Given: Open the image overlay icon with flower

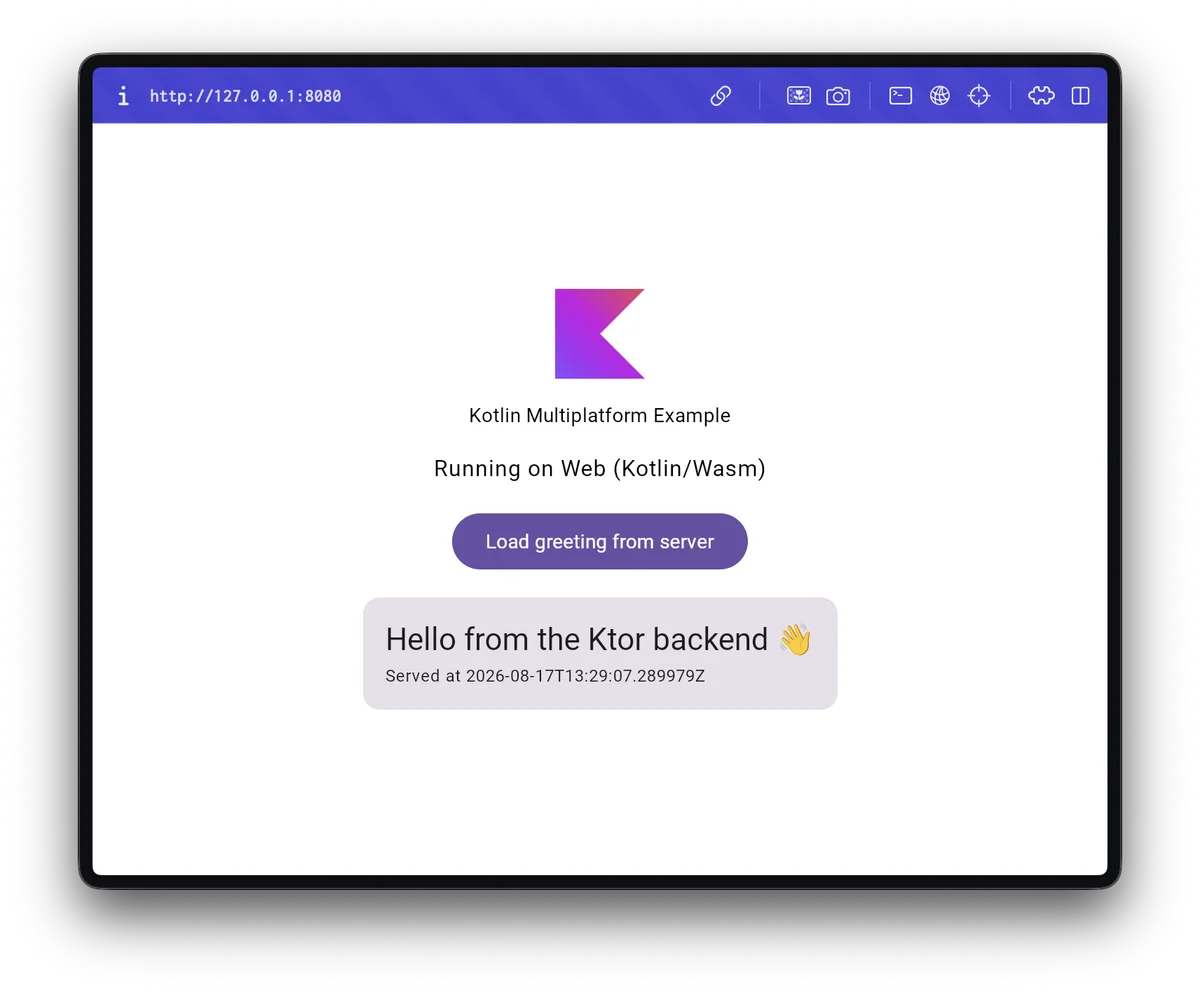Looking at the screenshot, I should [x=799, y=96].
